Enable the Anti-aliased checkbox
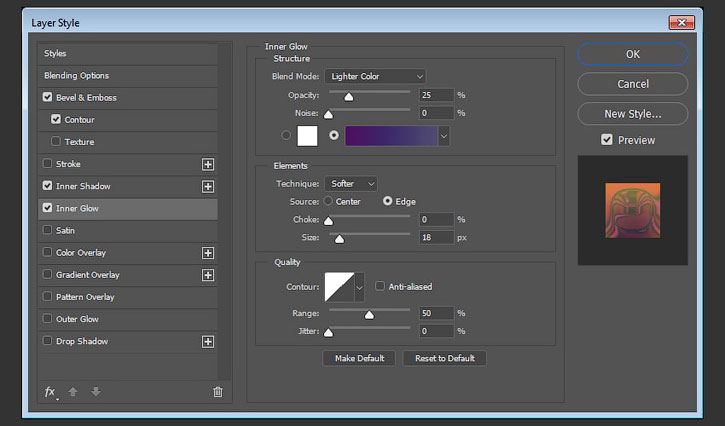725x426 pixels. [380, 286]
